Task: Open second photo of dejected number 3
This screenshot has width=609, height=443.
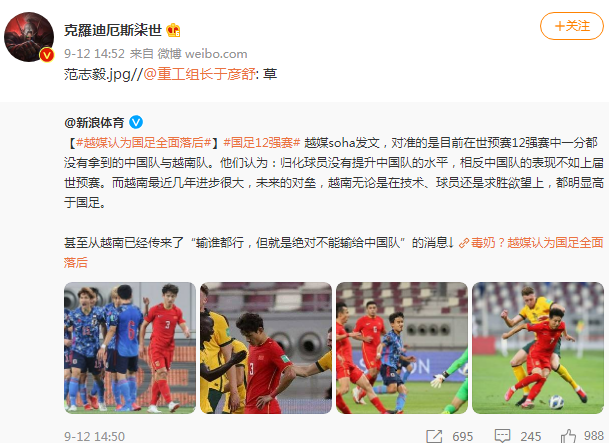Action: click(x=266, y=348)
